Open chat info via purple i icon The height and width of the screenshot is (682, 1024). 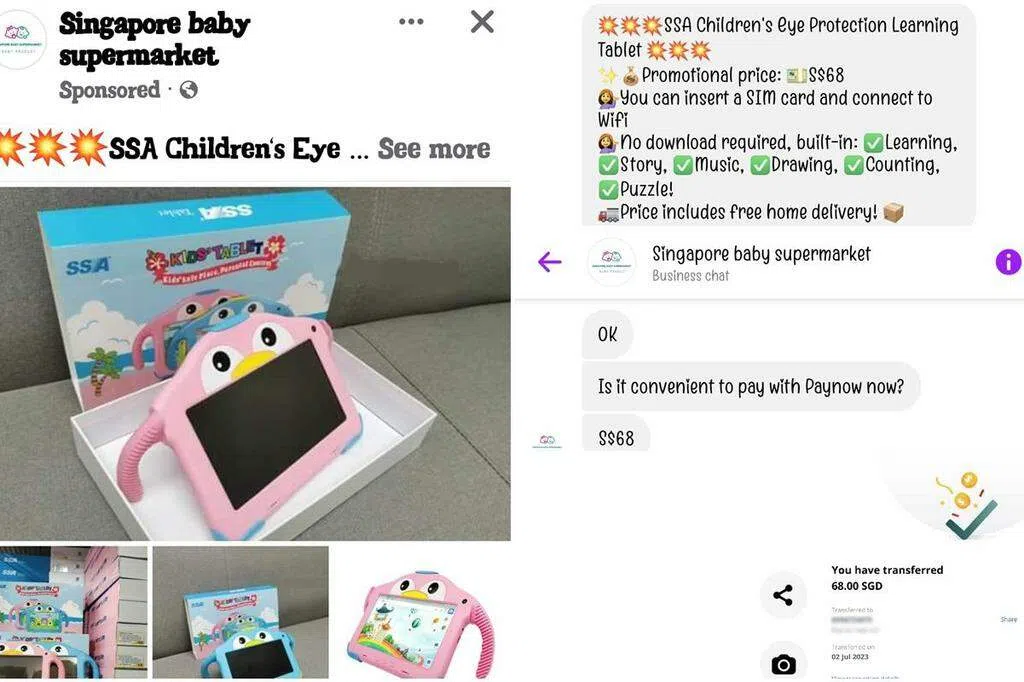(x=1008, y=262)
